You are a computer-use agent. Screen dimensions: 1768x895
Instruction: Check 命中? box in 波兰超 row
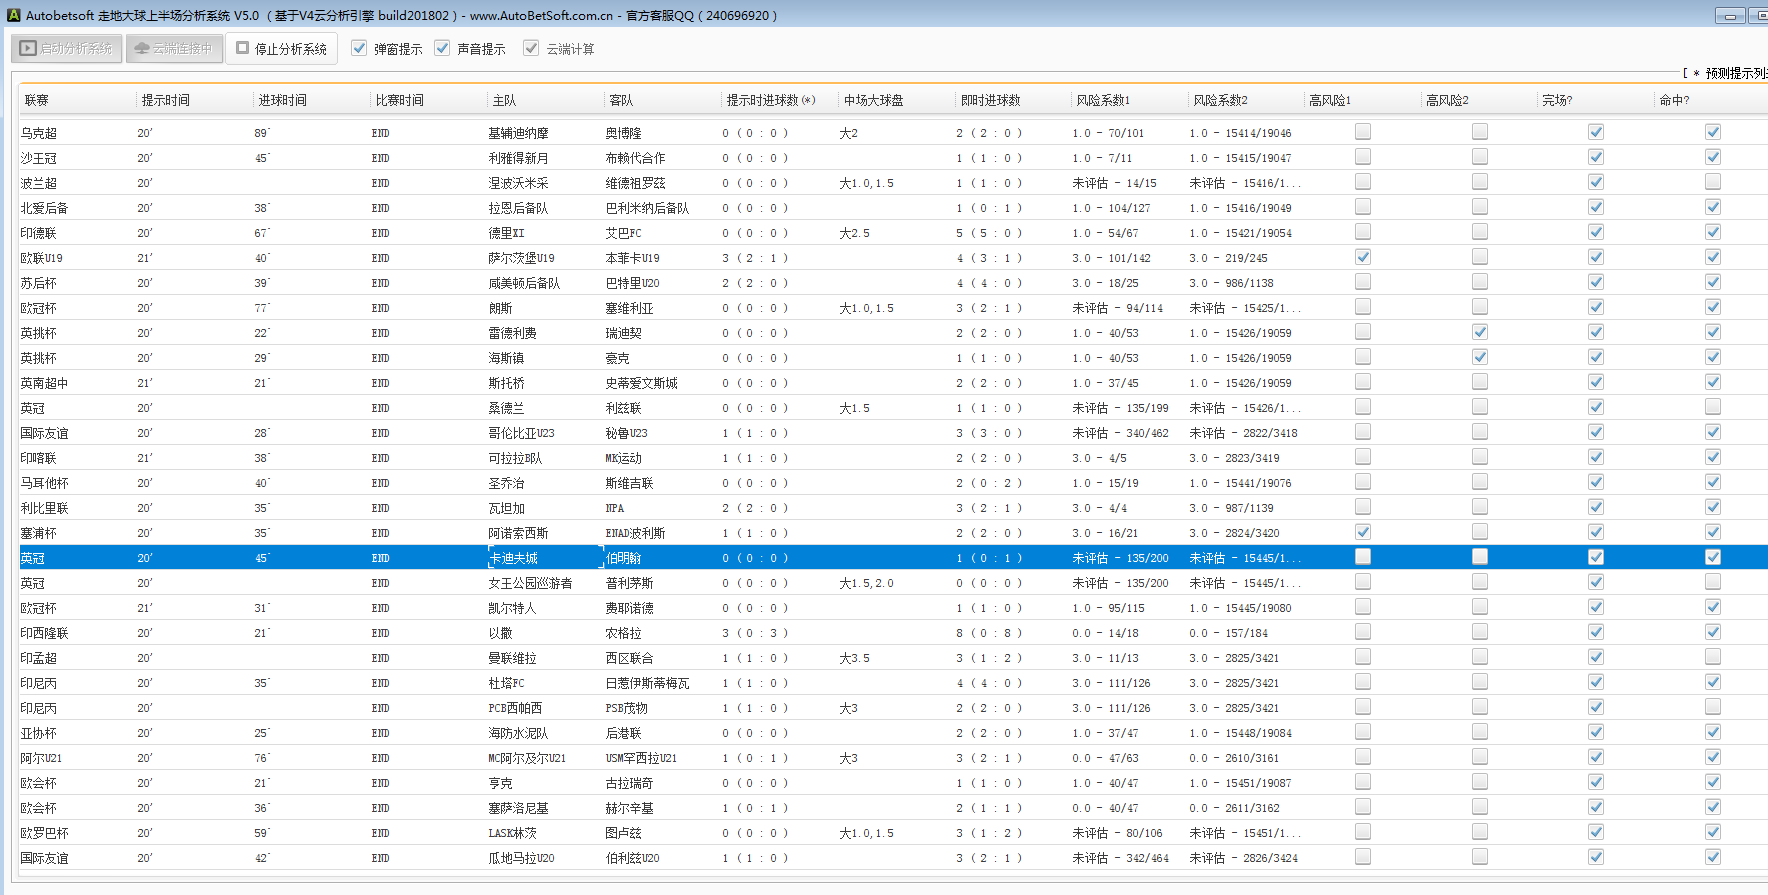pyautogui.click(x=1713, y=182)
